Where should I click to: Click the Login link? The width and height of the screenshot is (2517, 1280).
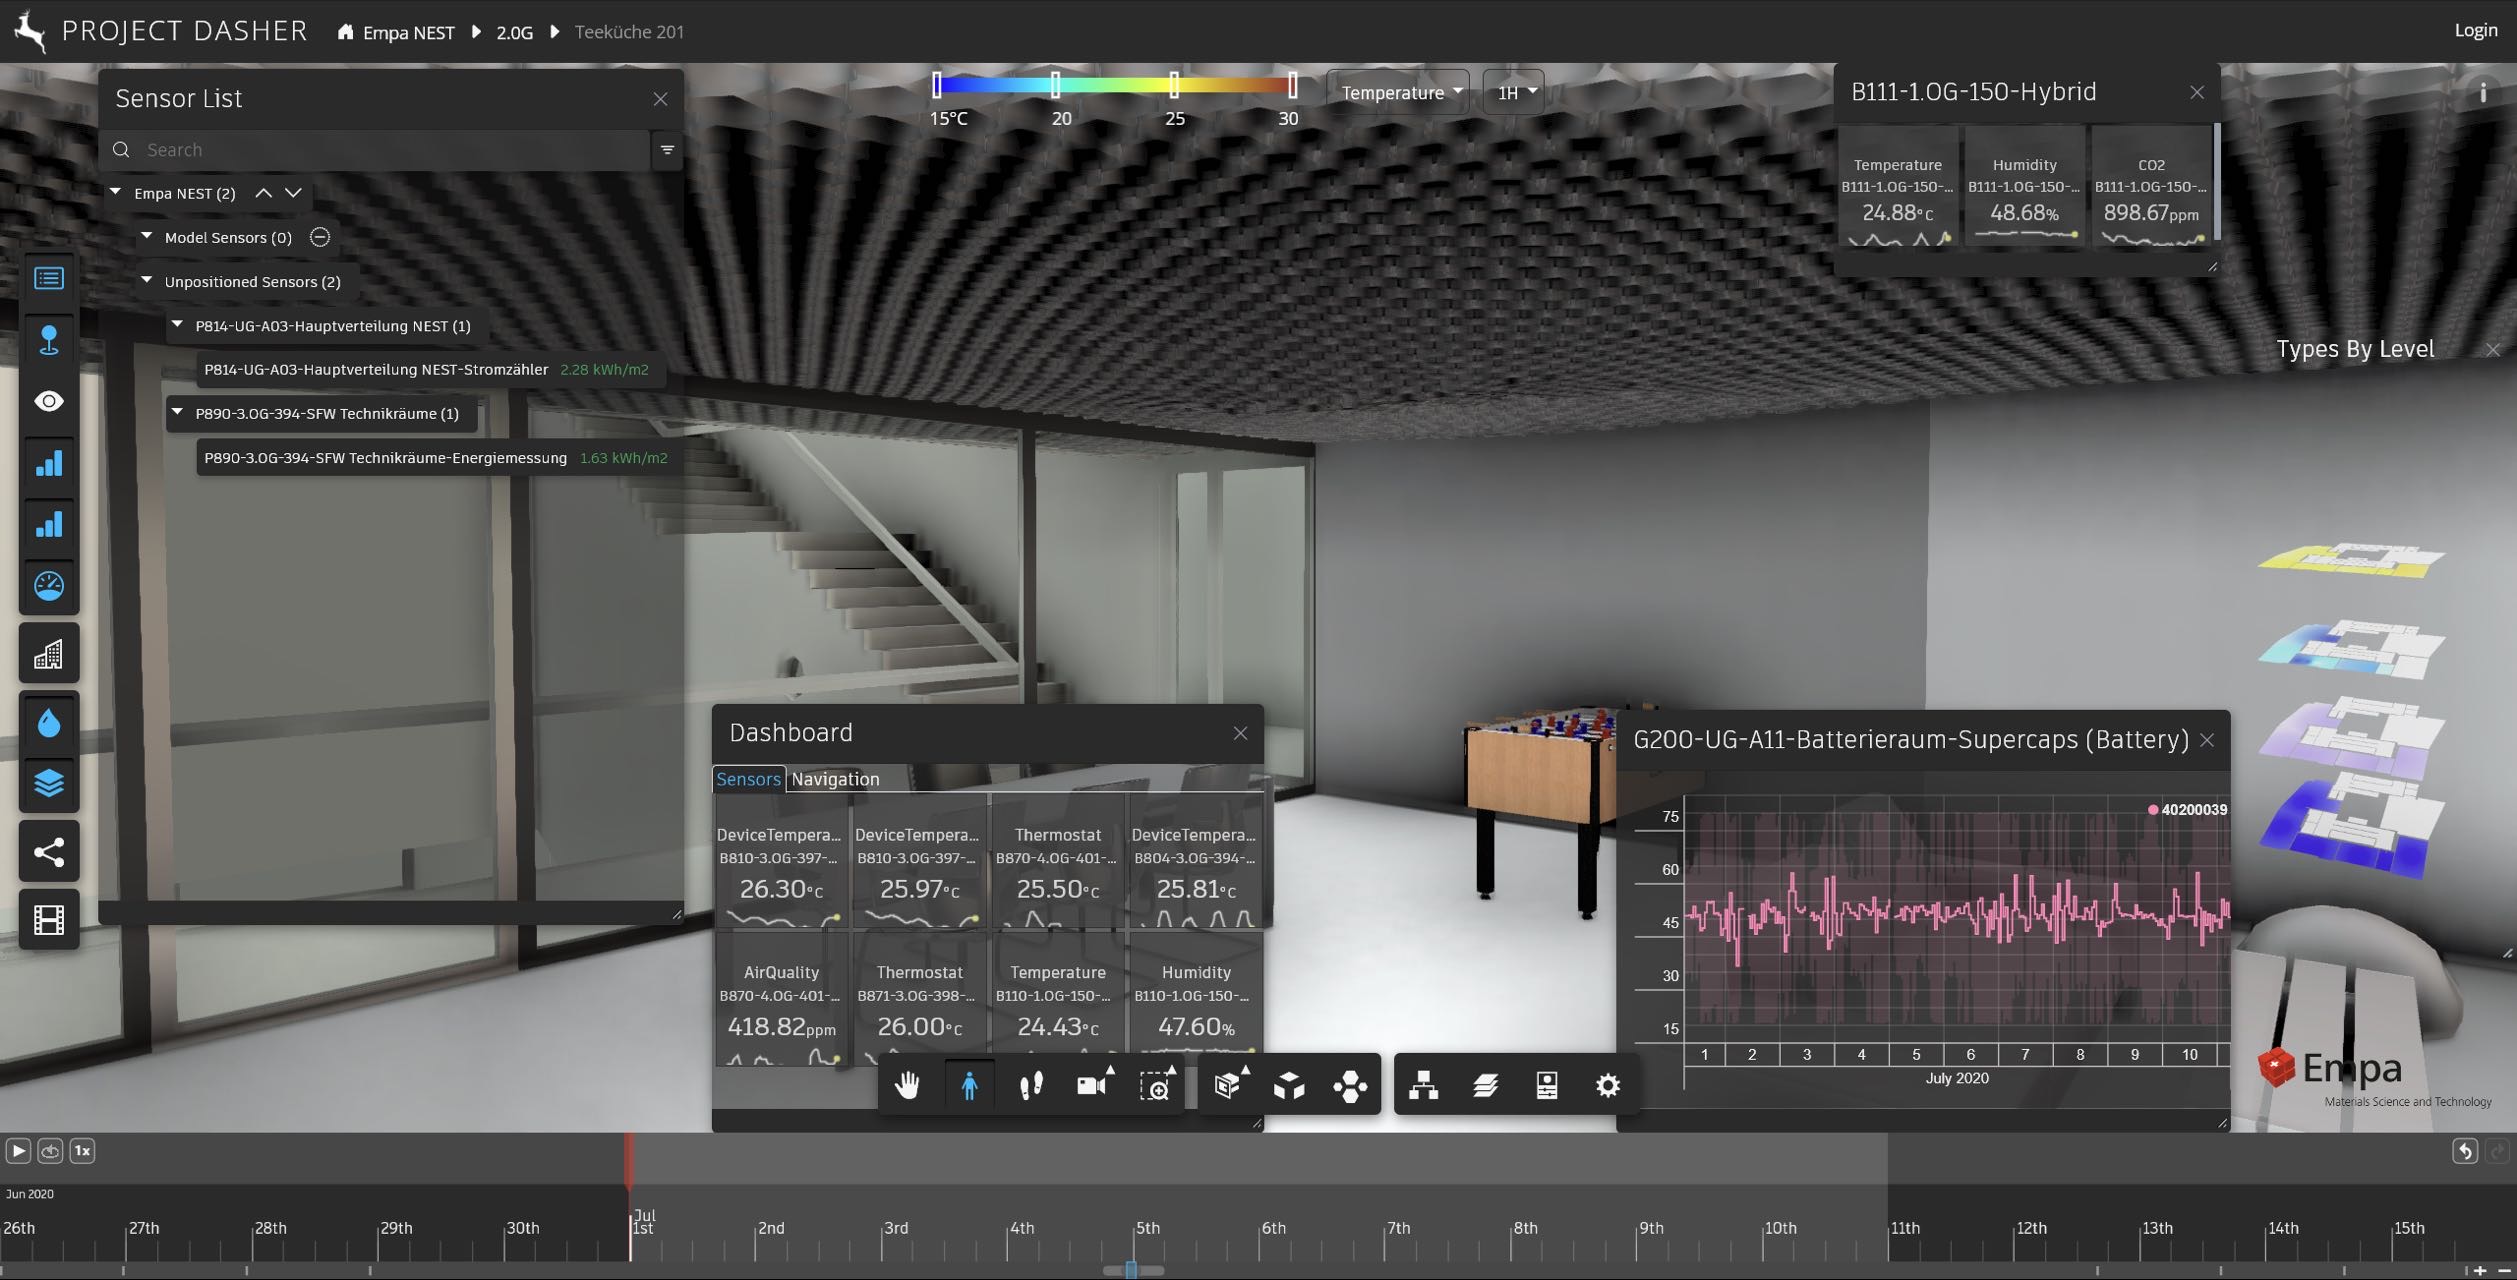(2475, 30)
